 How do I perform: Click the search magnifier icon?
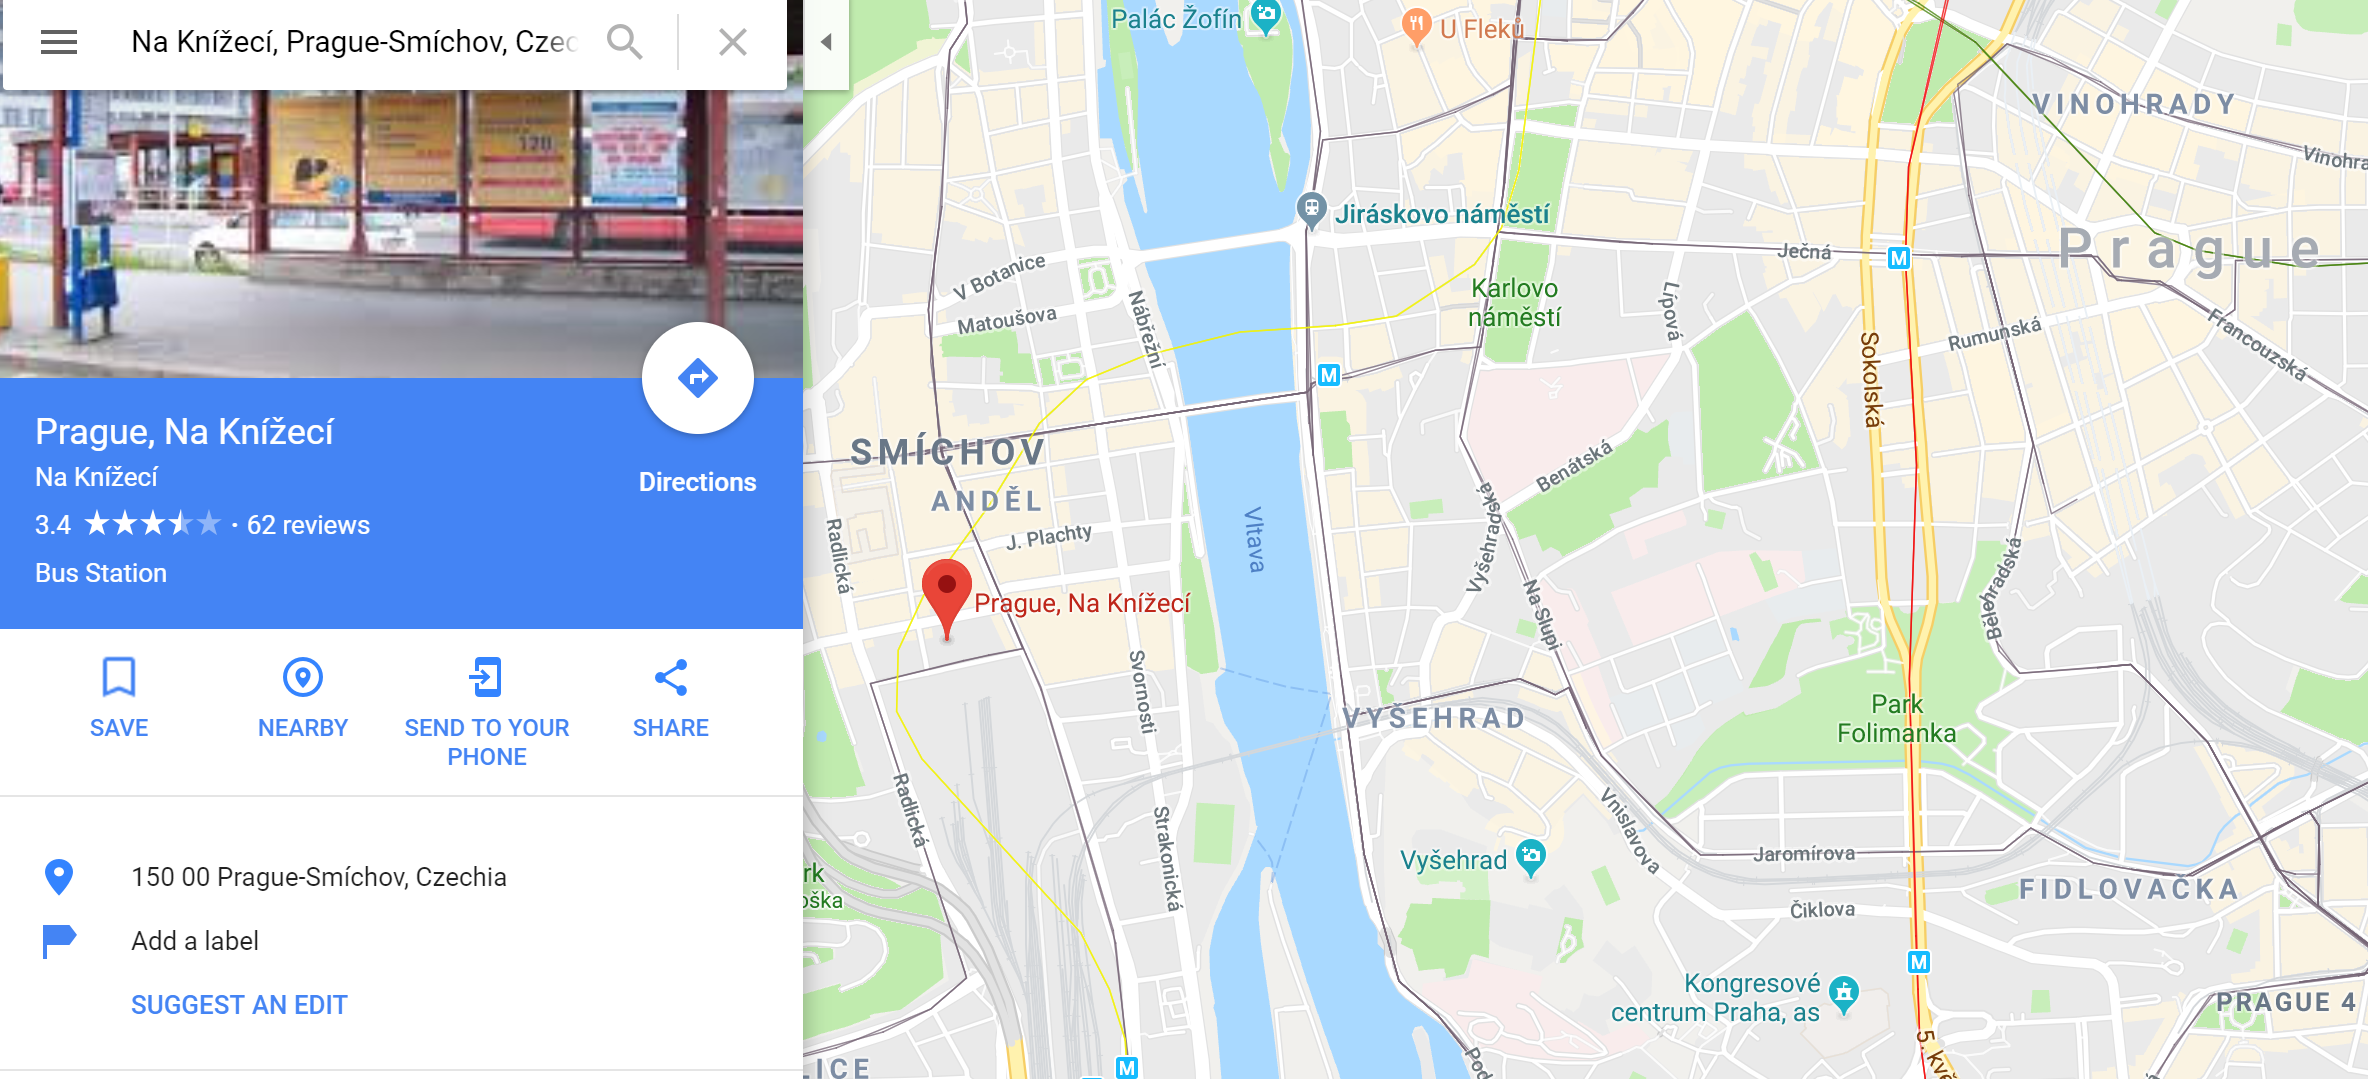625,42
